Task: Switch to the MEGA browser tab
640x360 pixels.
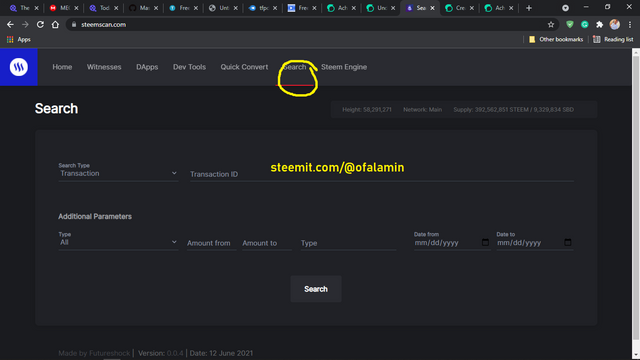Action: point(64,8)
